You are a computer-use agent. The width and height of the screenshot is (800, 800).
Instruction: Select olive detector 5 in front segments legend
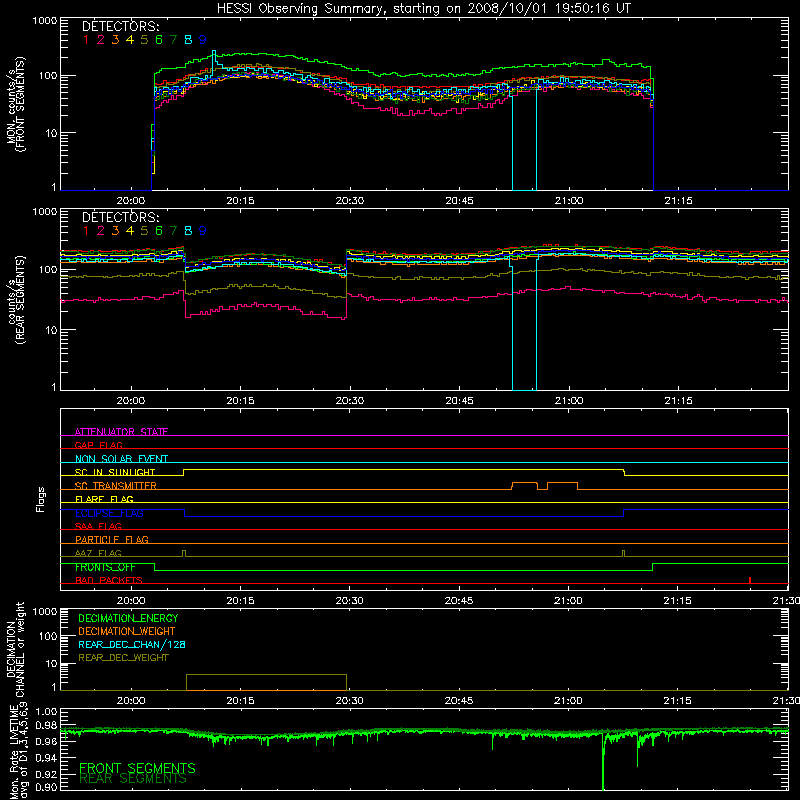(x=144, y=39)
